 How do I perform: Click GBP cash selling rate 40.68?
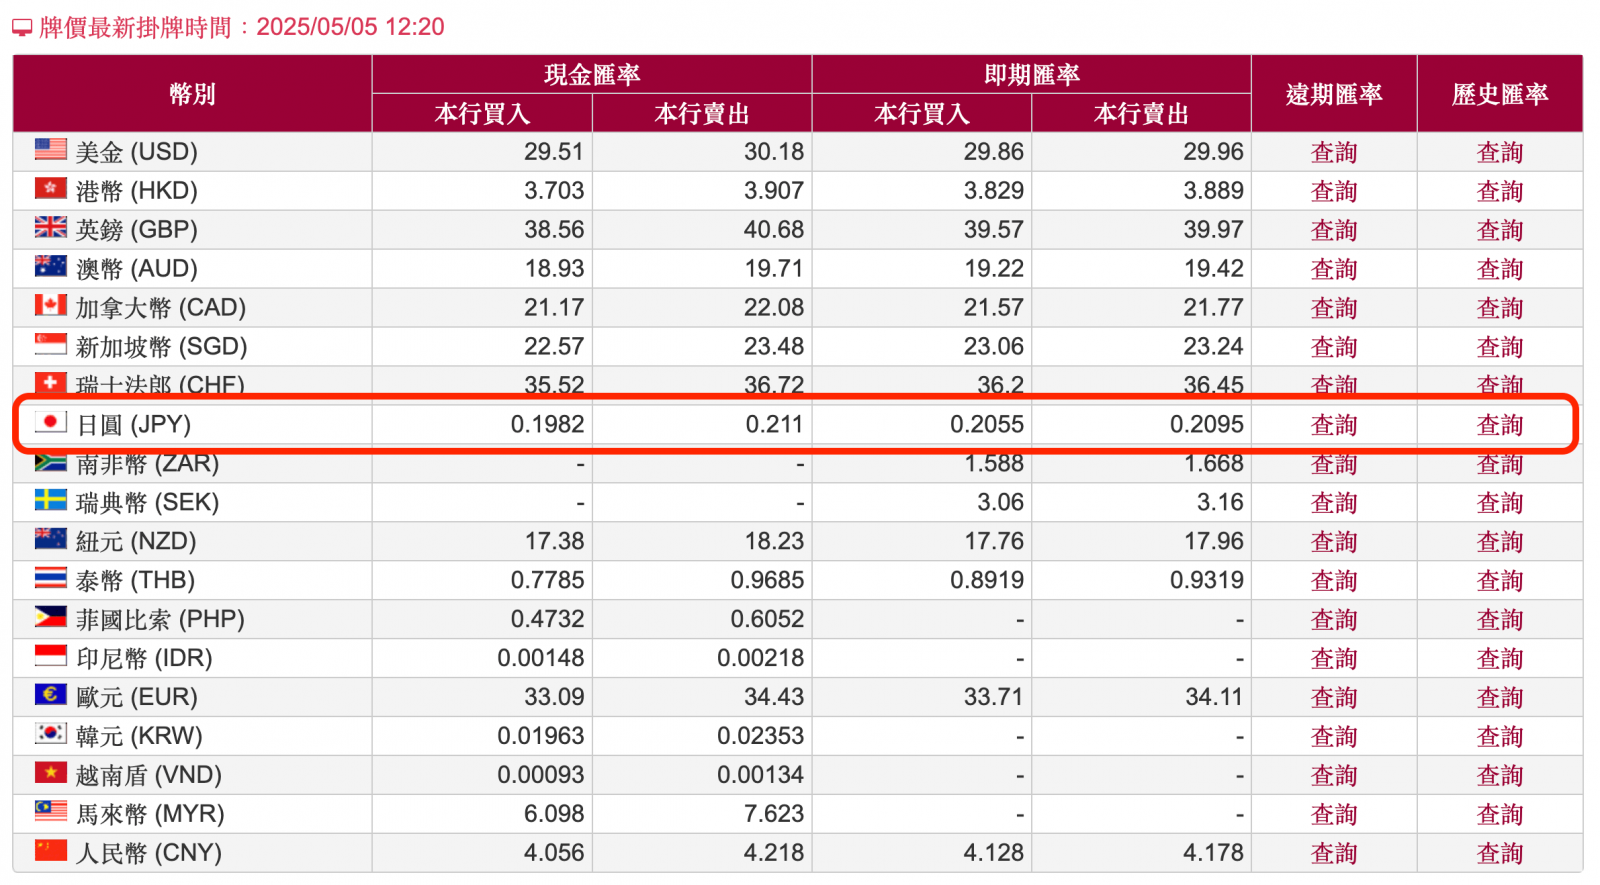pos(774,230)
